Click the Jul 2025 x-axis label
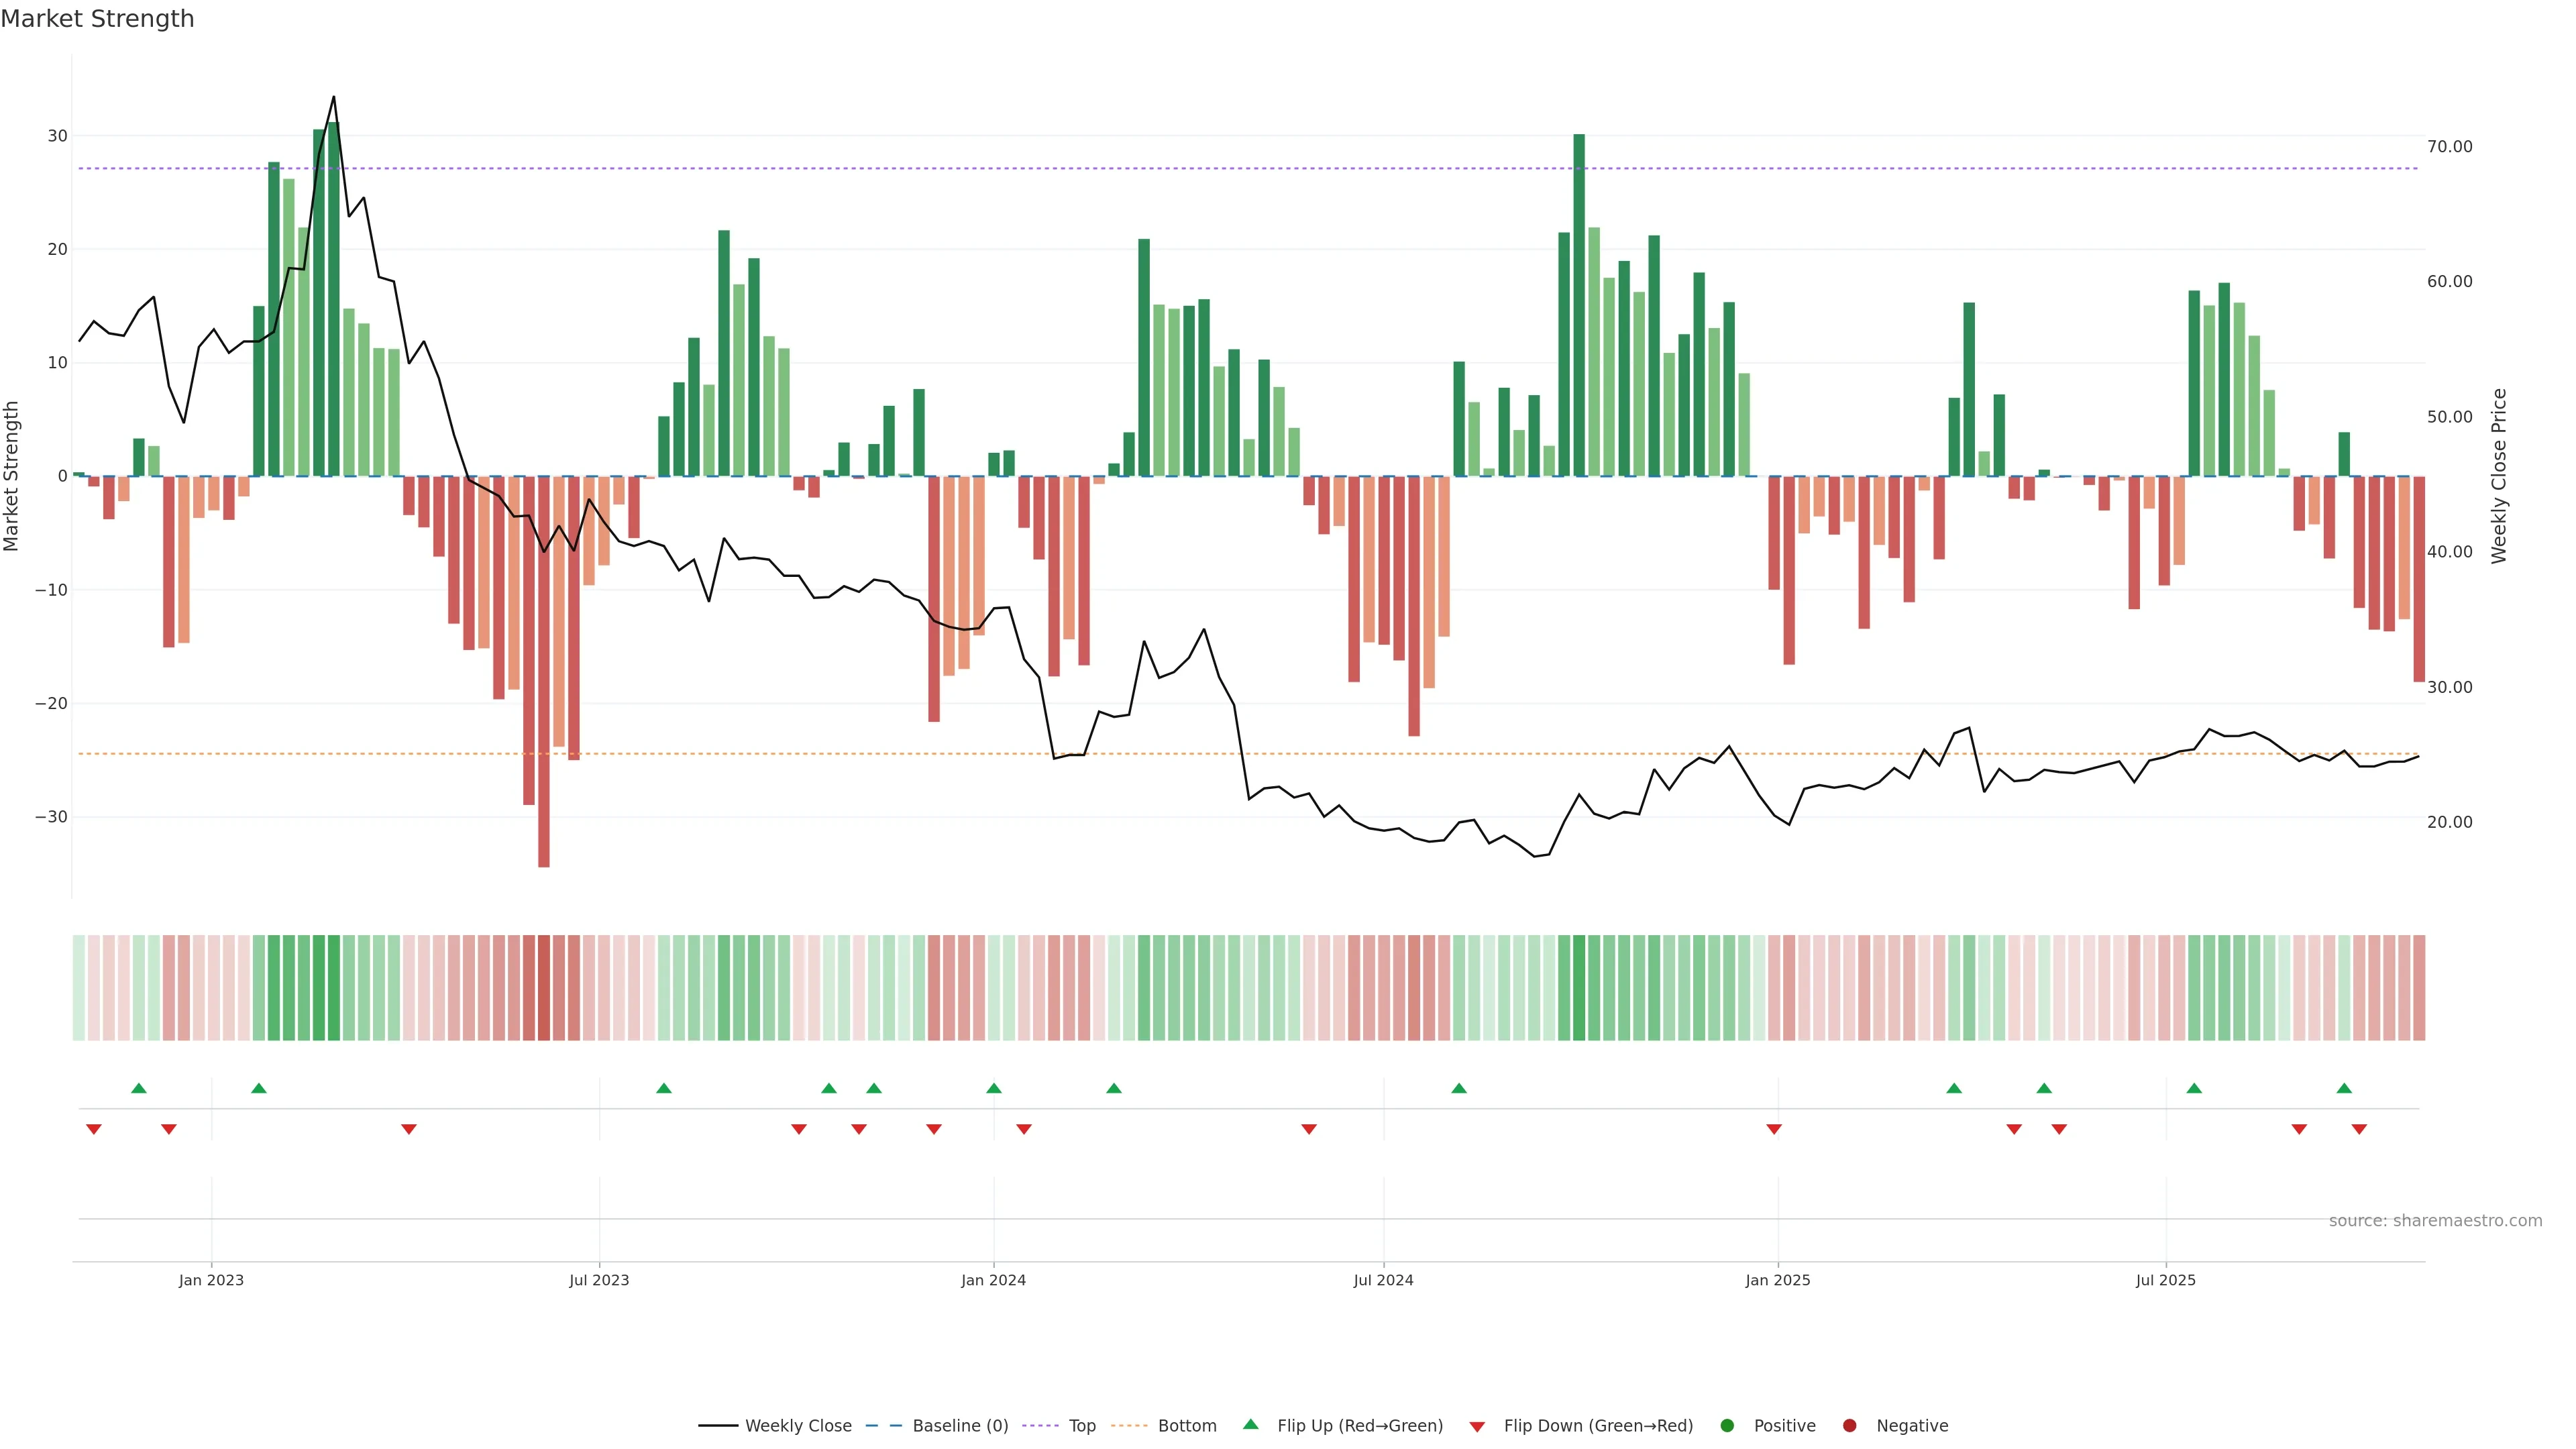The image size is (2576, 1449). [x=2165, y=1280]
